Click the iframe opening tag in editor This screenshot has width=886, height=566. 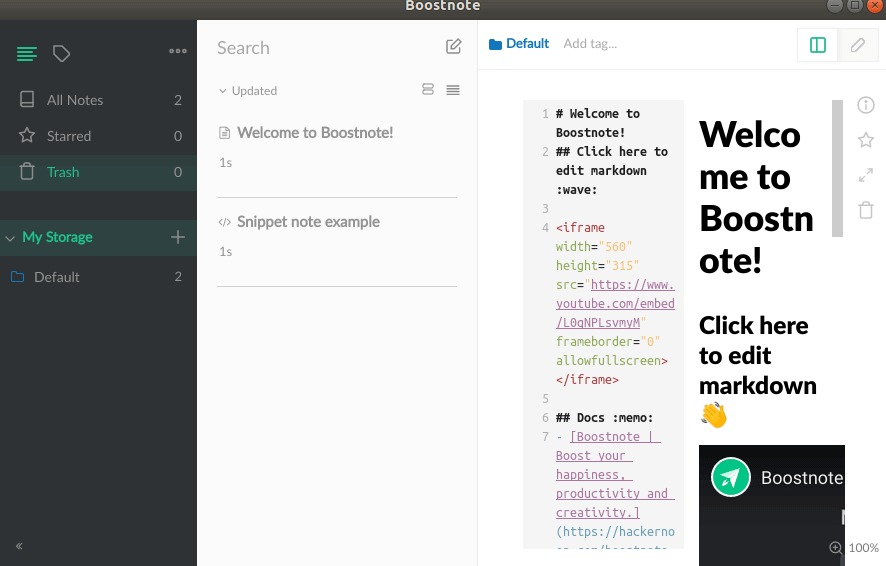(580, 228)
